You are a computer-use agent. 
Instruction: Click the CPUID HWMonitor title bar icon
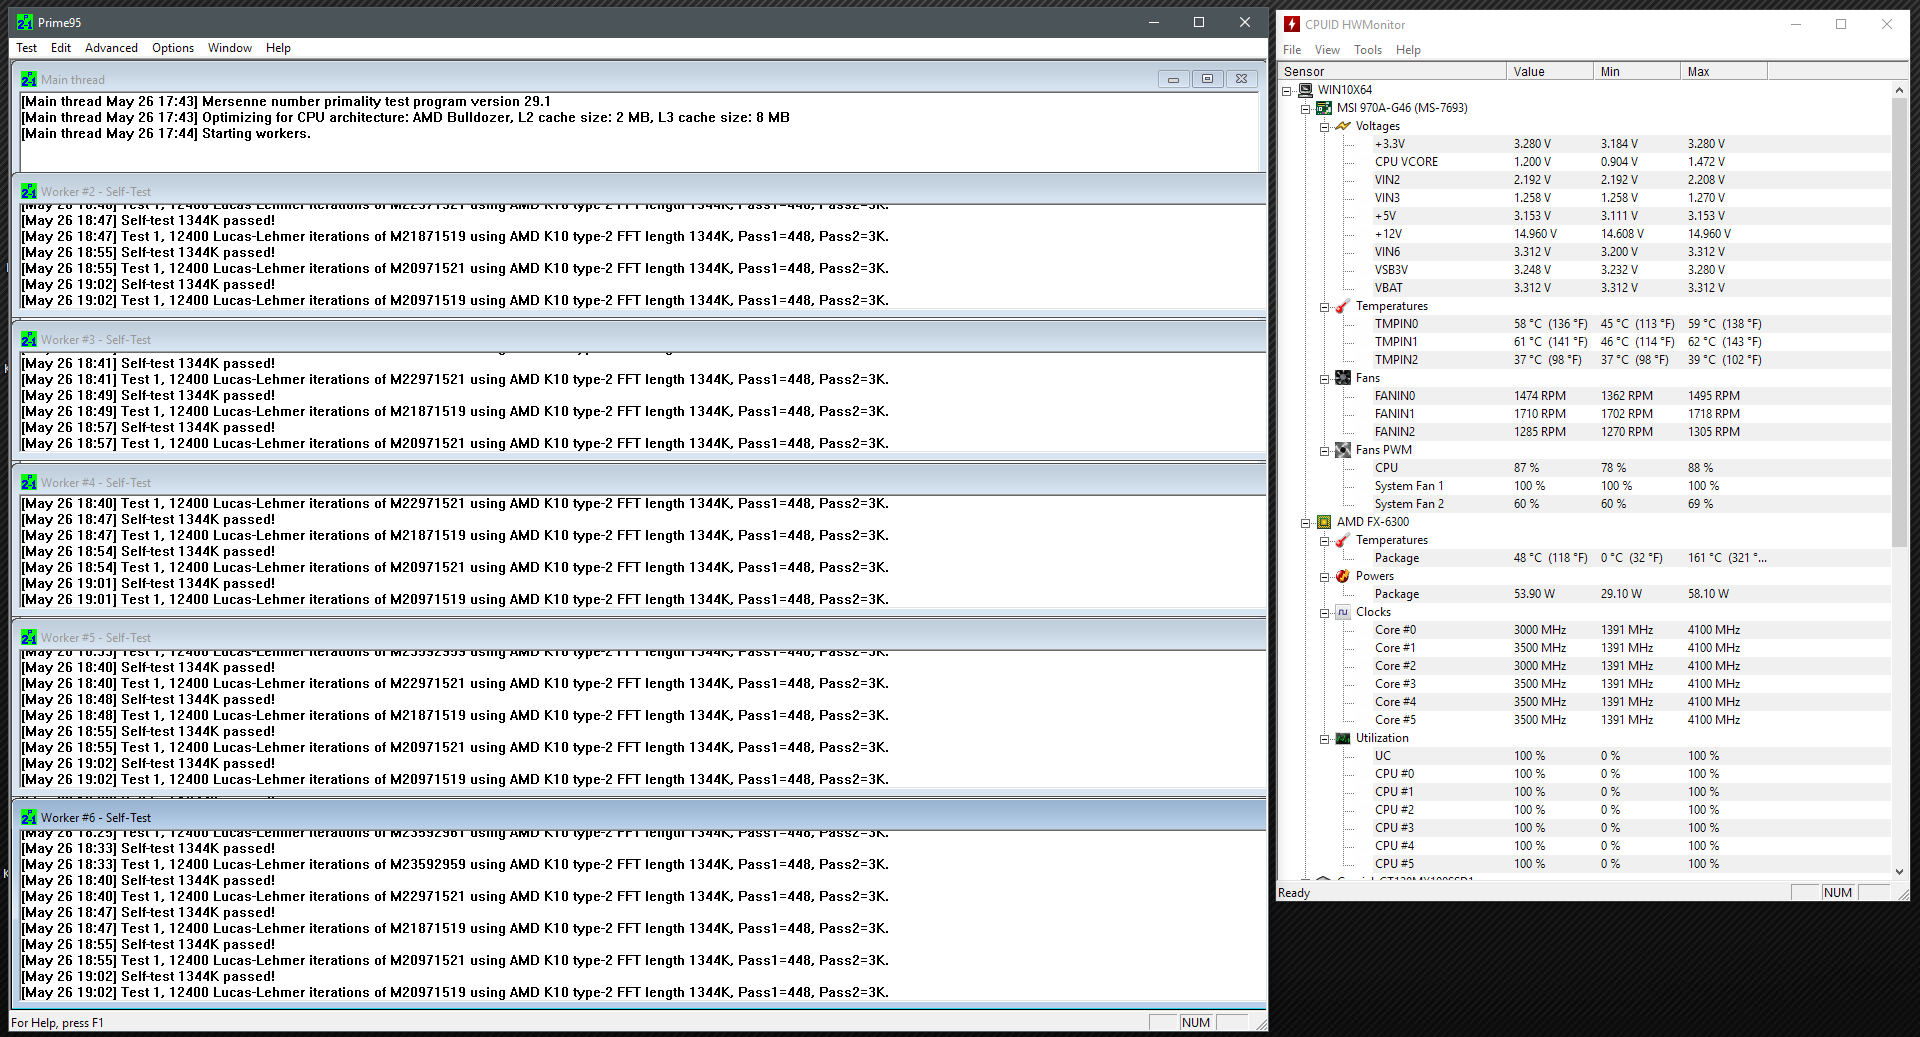[1292, 24]
